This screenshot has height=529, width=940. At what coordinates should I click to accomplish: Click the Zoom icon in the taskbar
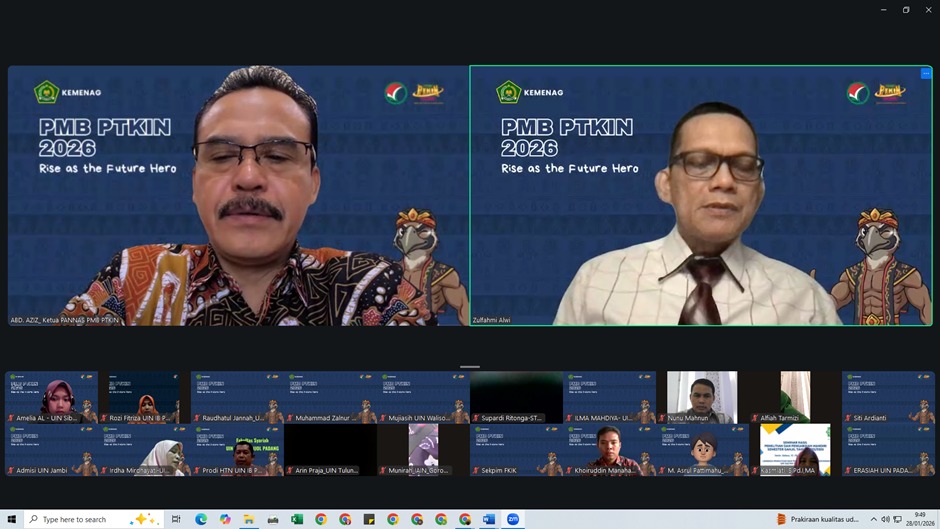513,519
